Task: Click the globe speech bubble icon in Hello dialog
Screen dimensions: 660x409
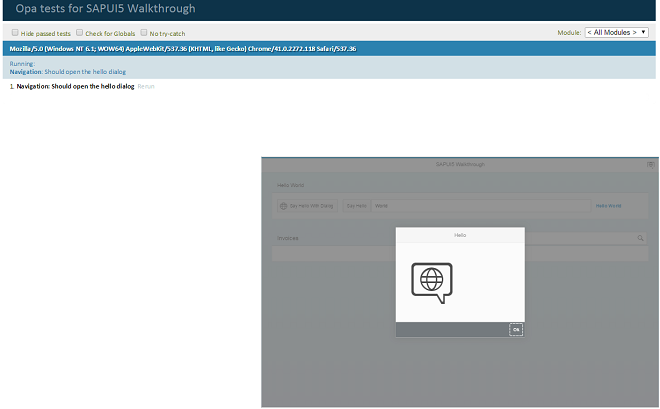Action: tap(432, 283)
